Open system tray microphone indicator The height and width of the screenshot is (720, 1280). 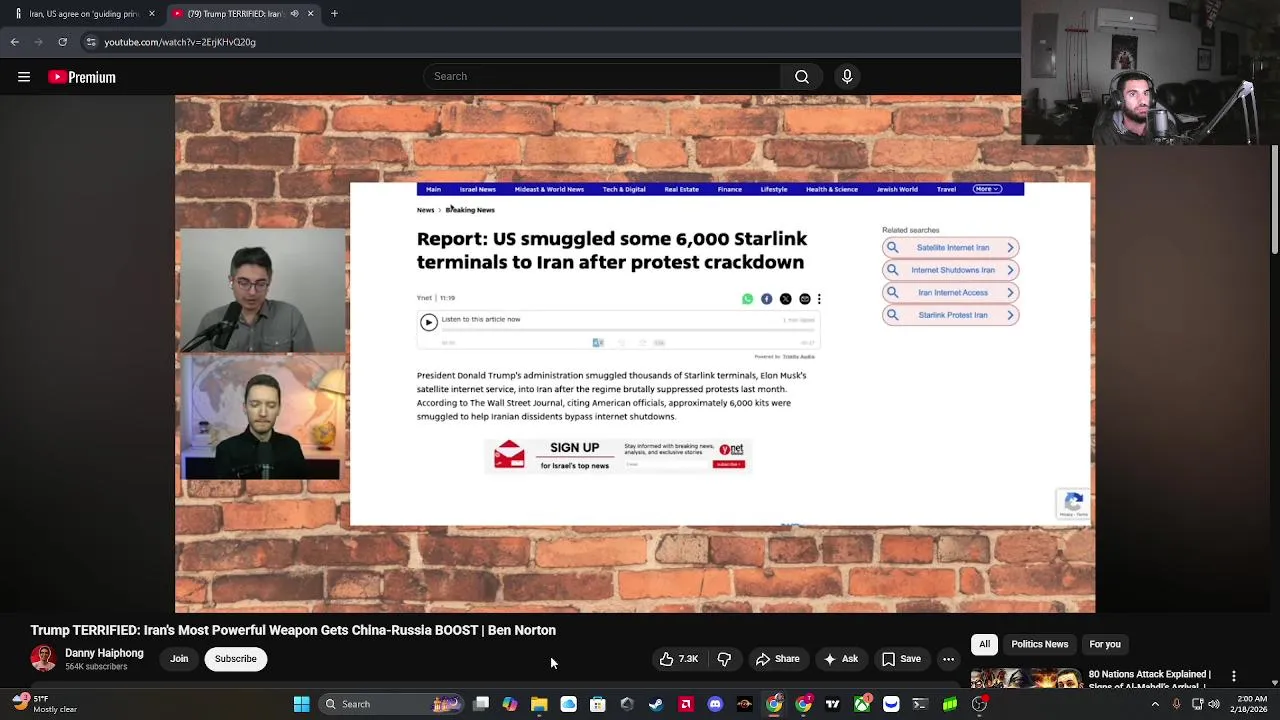point(1176,704)
